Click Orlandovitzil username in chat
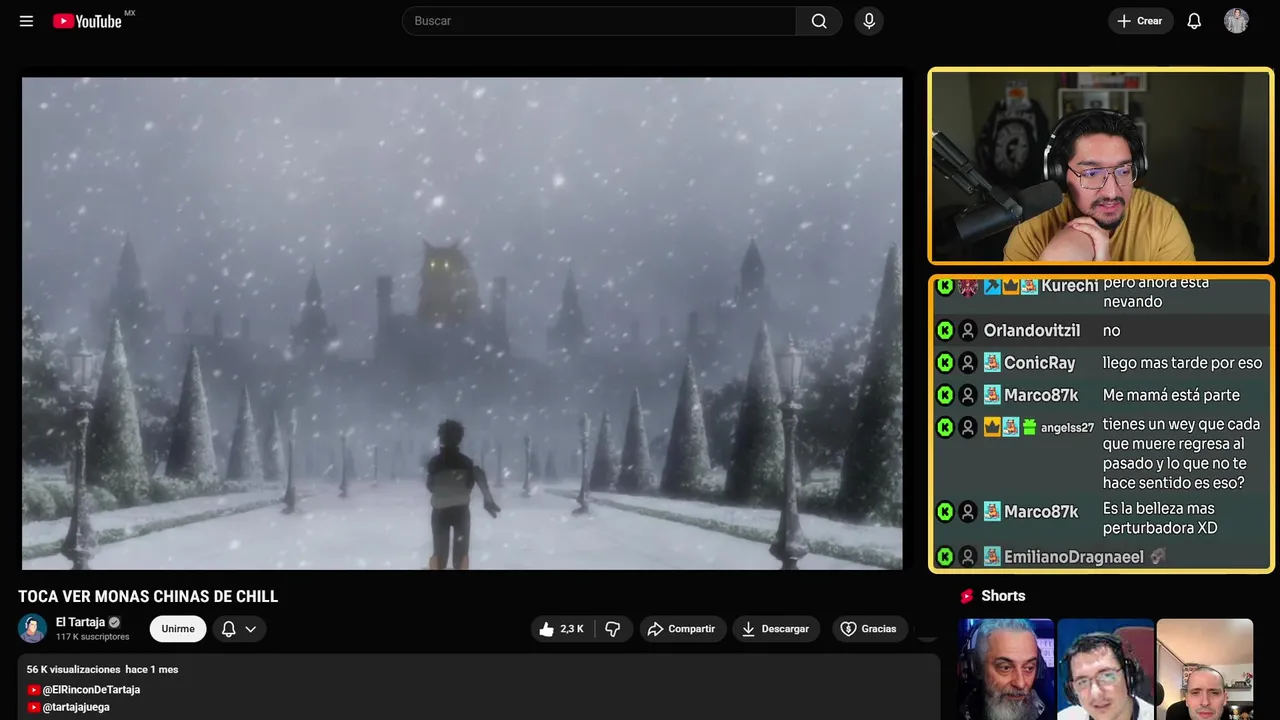 click(1032, 331)
